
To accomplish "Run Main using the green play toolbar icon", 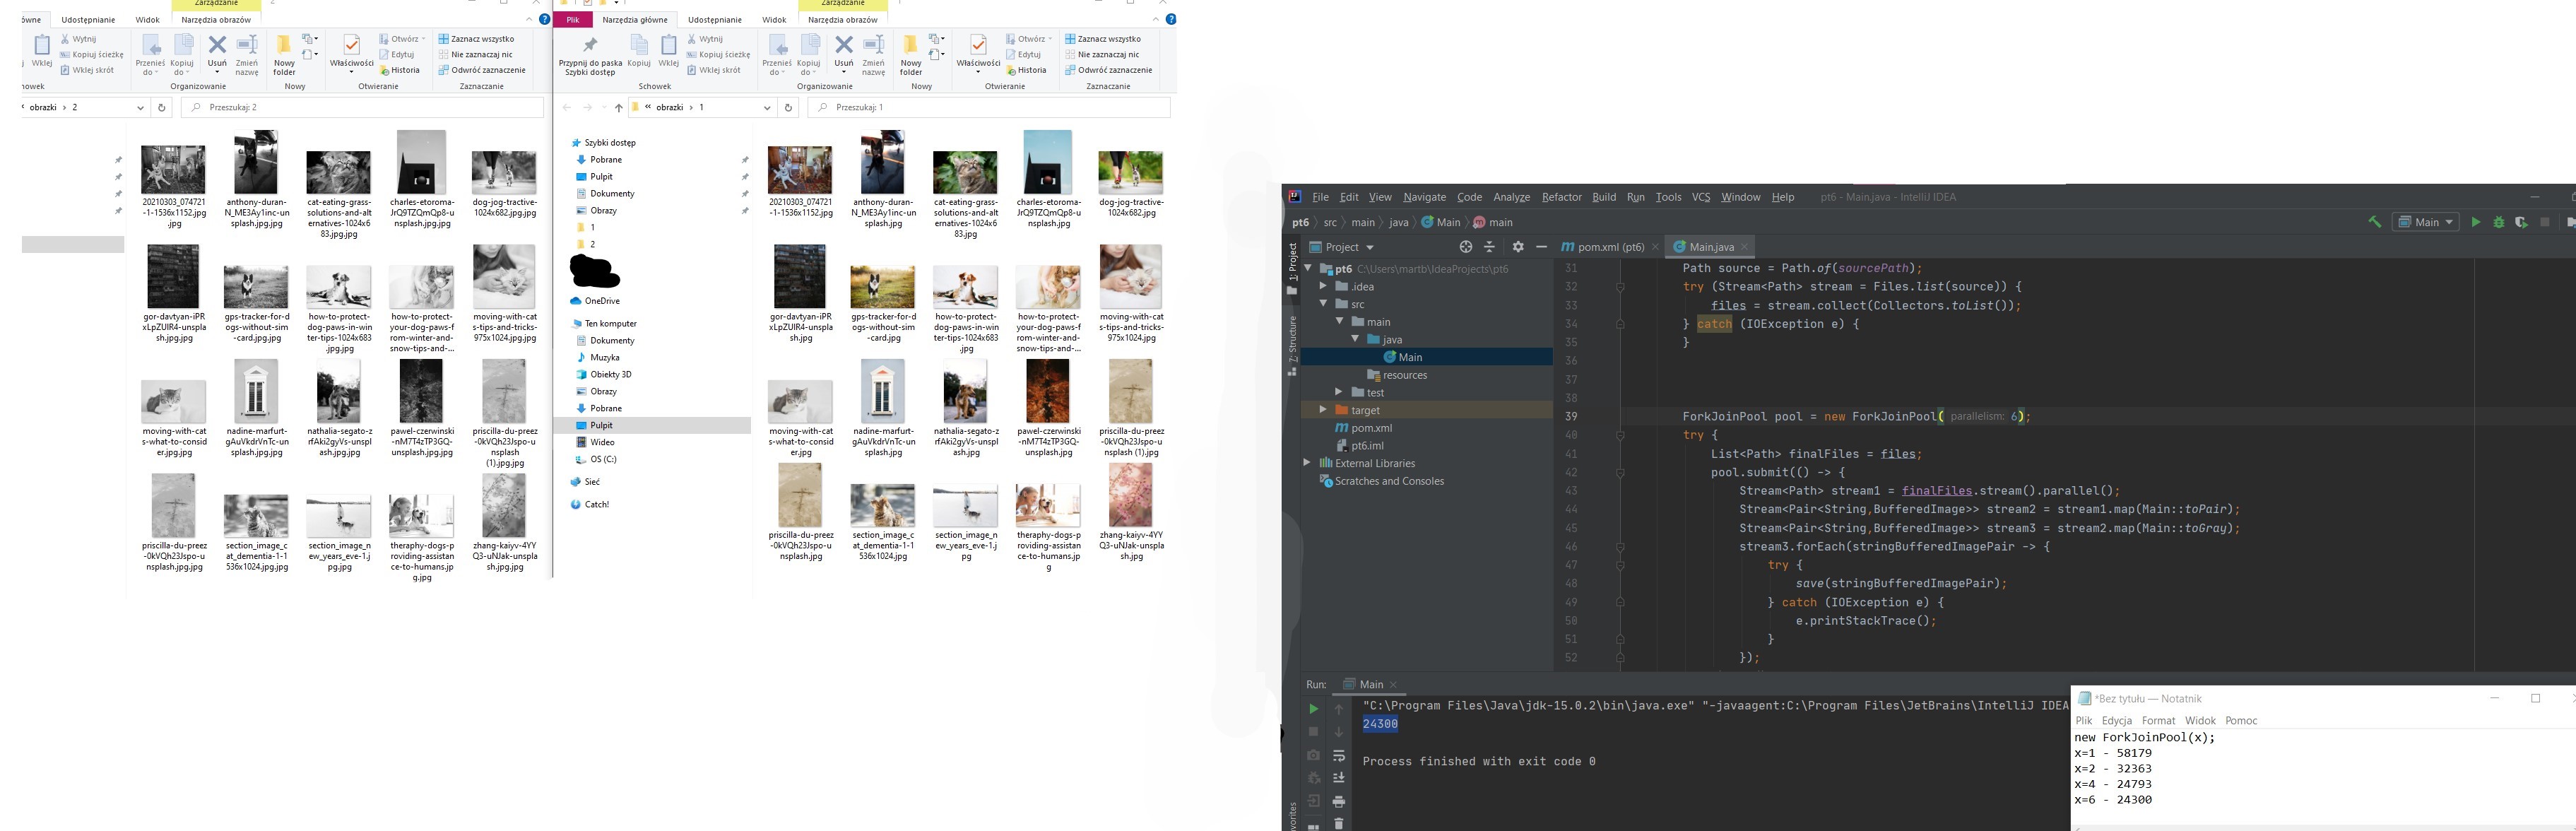I will click(2476, 222).
